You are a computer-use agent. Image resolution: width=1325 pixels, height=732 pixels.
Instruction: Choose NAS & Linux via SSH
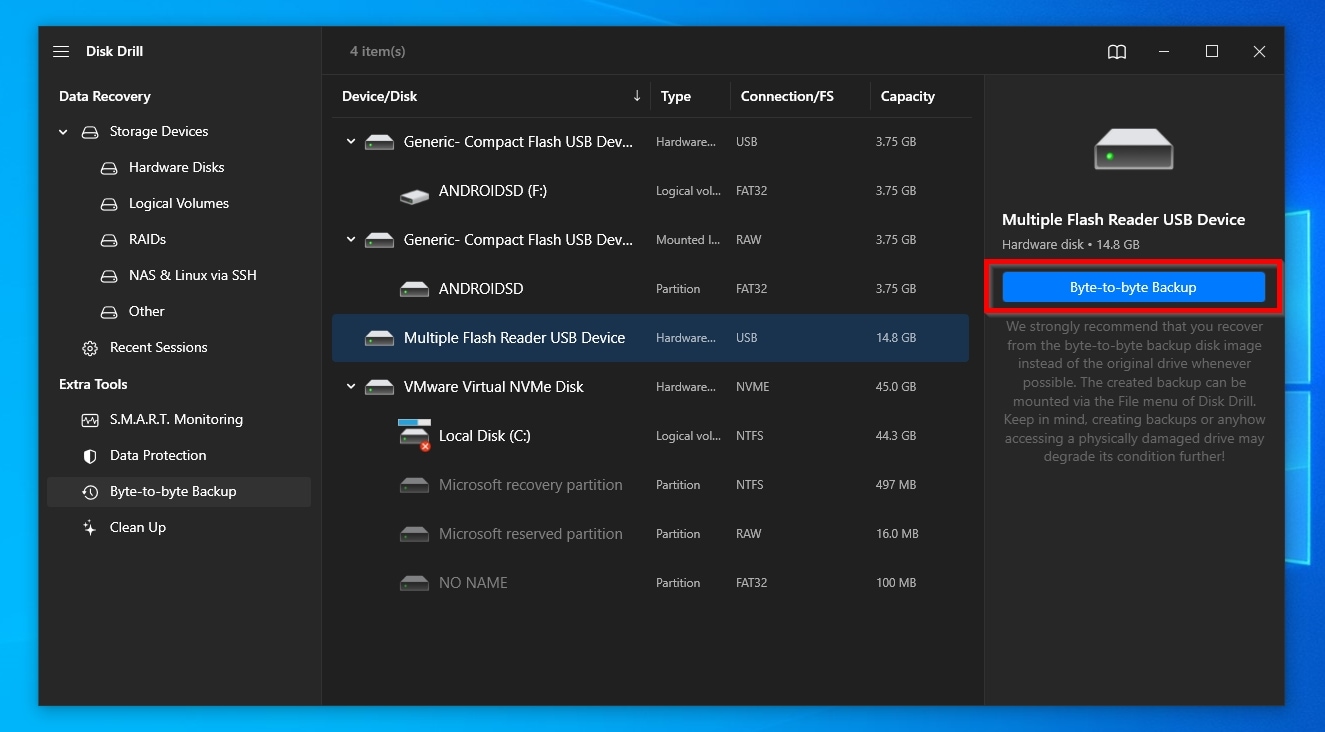192,276
